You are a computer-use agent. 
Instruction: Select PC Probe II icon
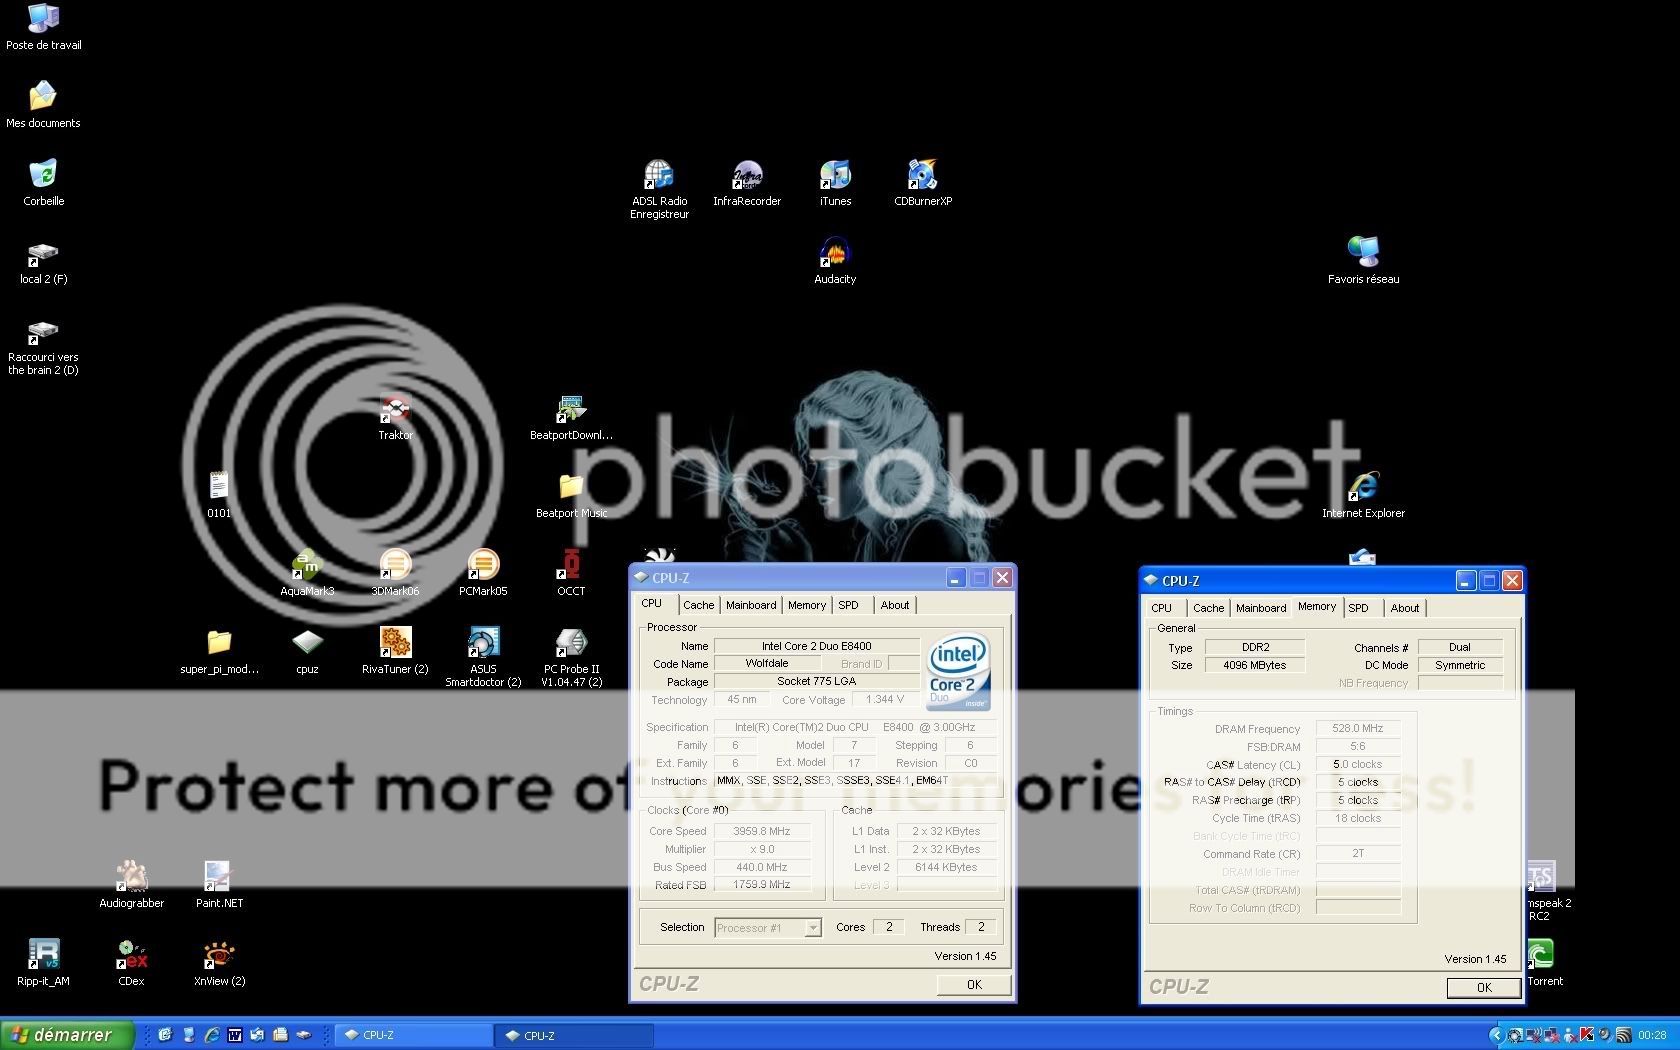(x=571, y=657)
